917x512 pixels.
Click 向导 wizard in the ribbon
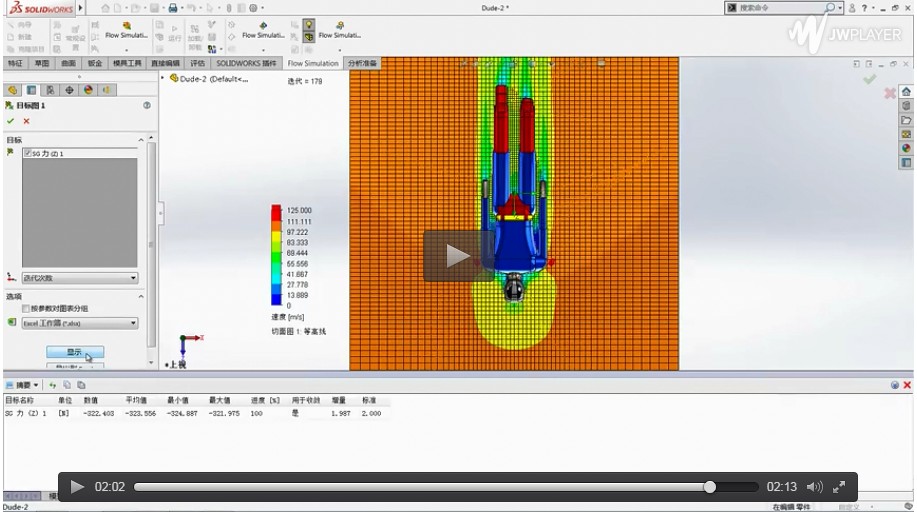click(x=19, y=25)
